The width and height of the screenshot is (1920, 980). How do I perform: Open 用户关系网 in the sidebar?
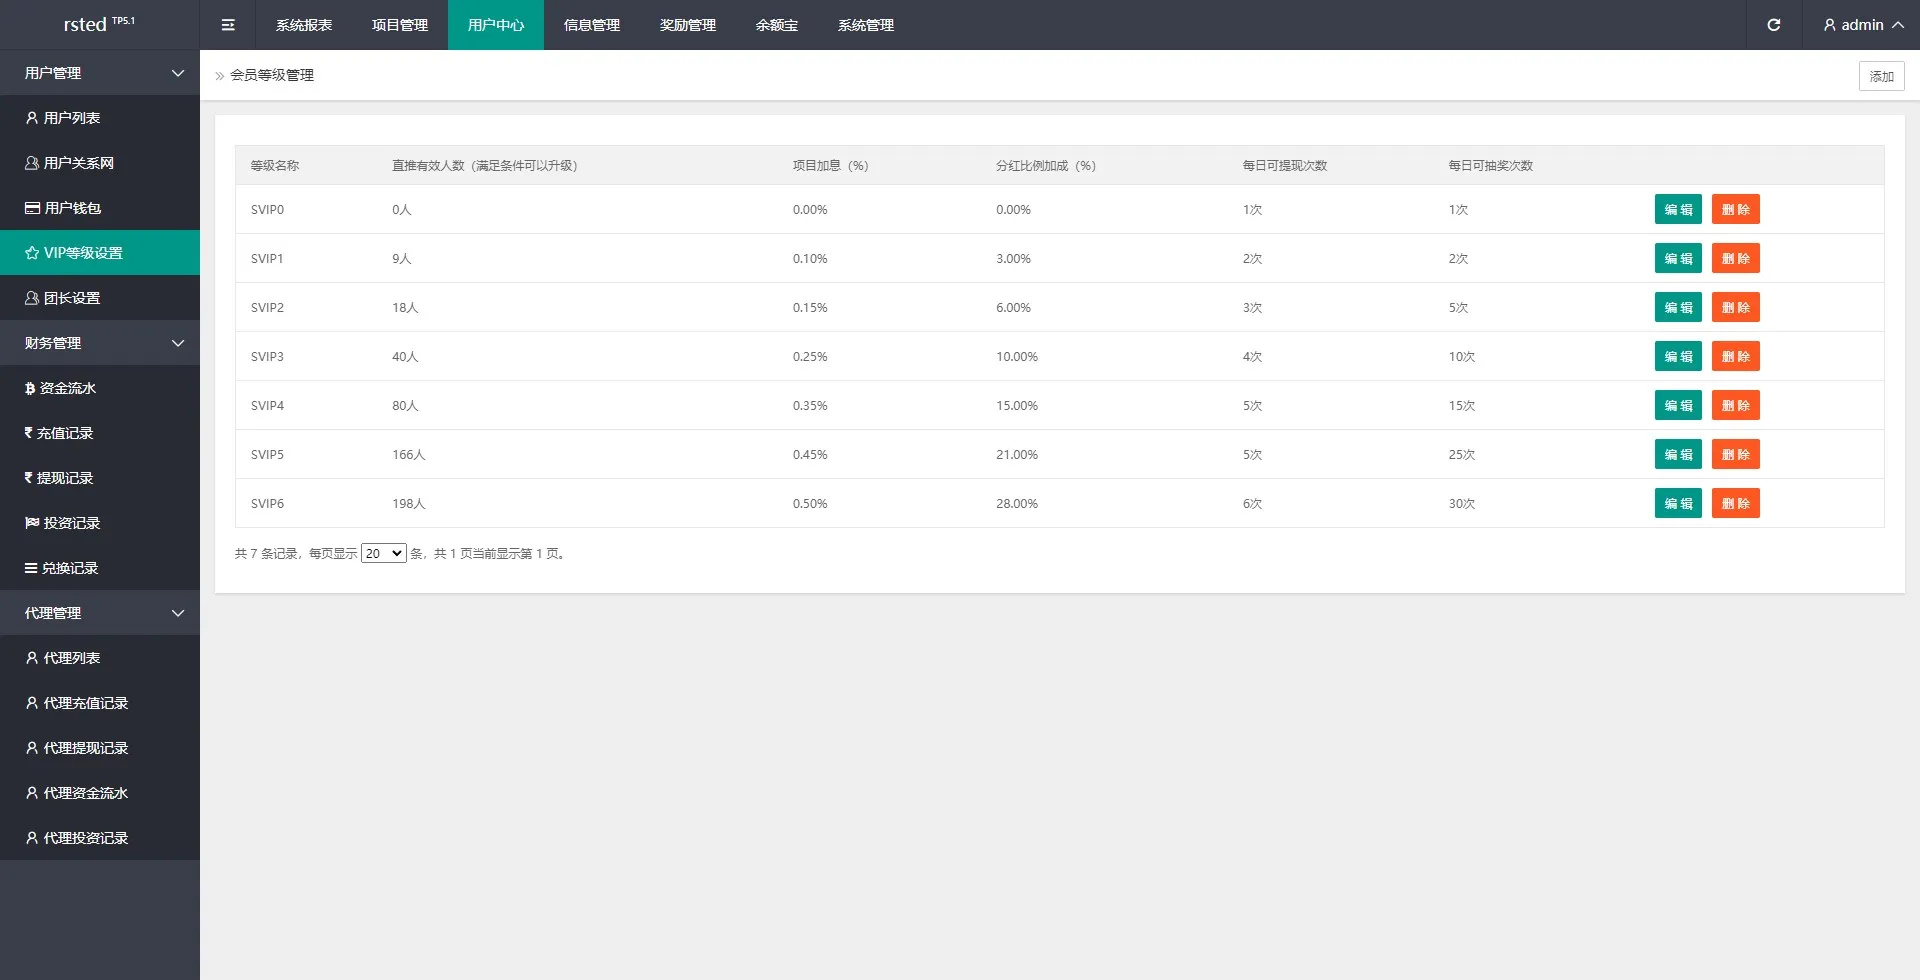[78, 163]
